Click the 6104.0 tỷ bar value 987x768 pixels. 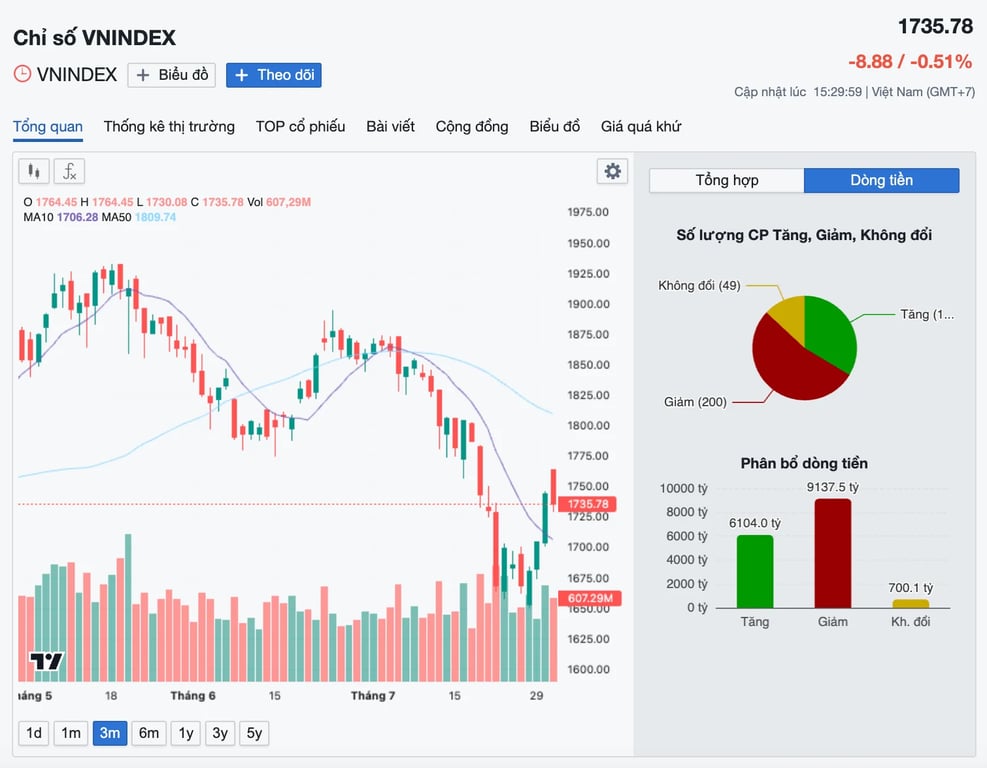[755, 523]
